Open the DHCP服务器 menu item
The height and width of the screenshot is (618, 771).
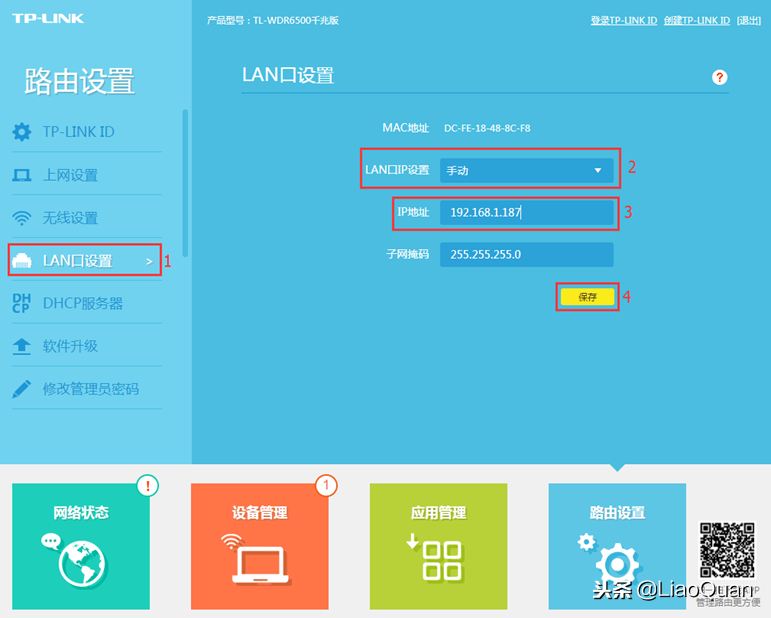[x=87, y=303]
